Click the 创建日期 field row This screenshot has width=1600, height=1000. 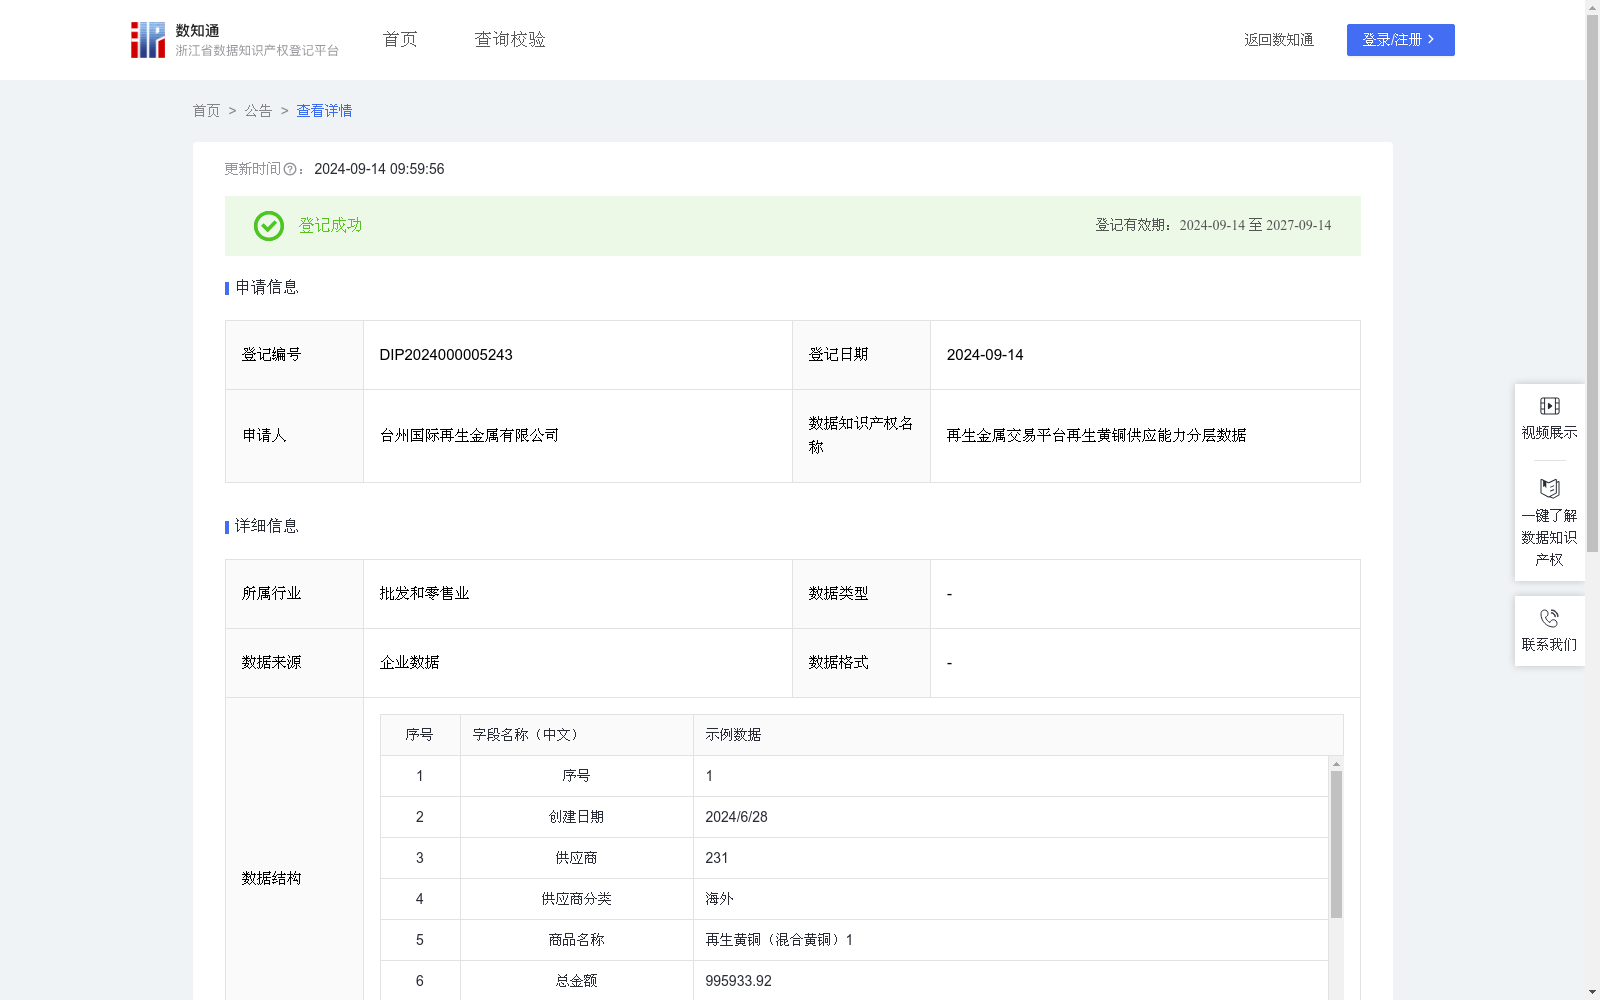(854, 817)
